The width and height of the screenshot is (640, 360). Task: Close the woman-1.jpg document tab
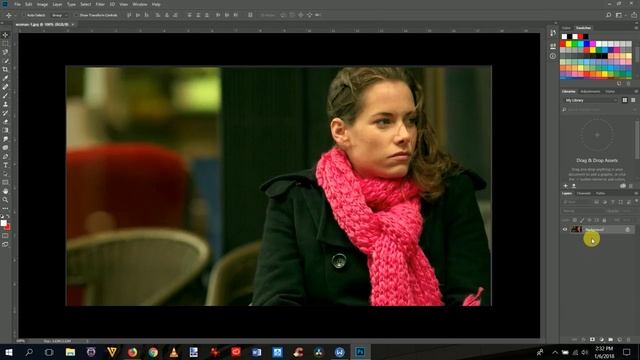(73, 24)
